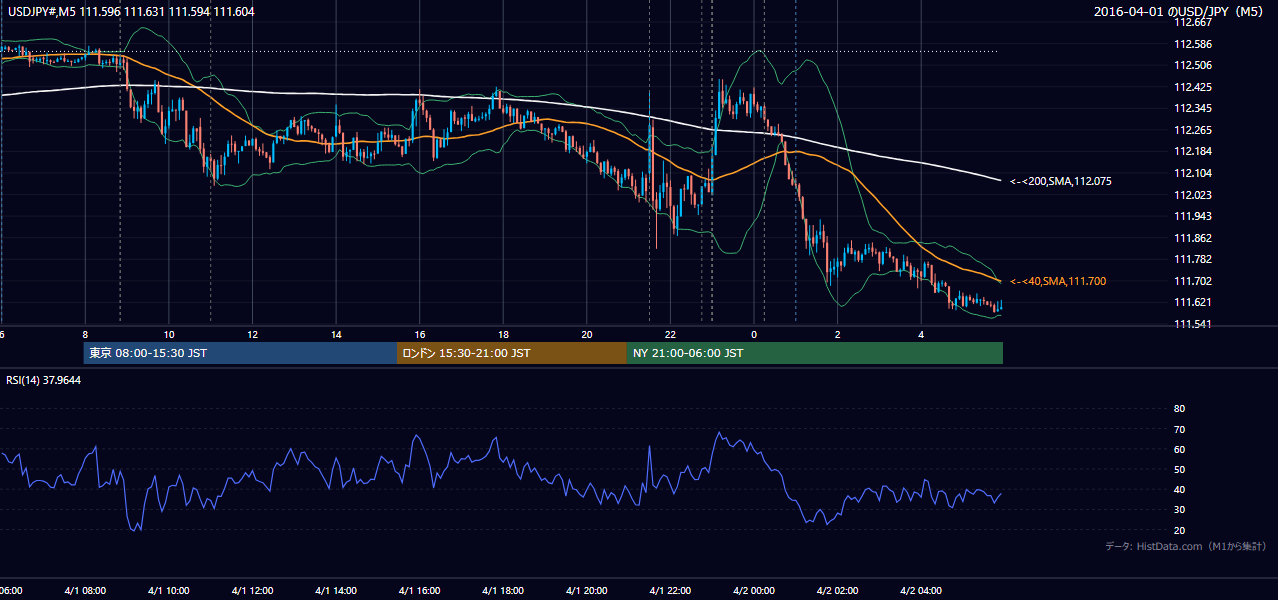
Task: Click the 112.023 price axis value
Action: [x=1192, y=195]
